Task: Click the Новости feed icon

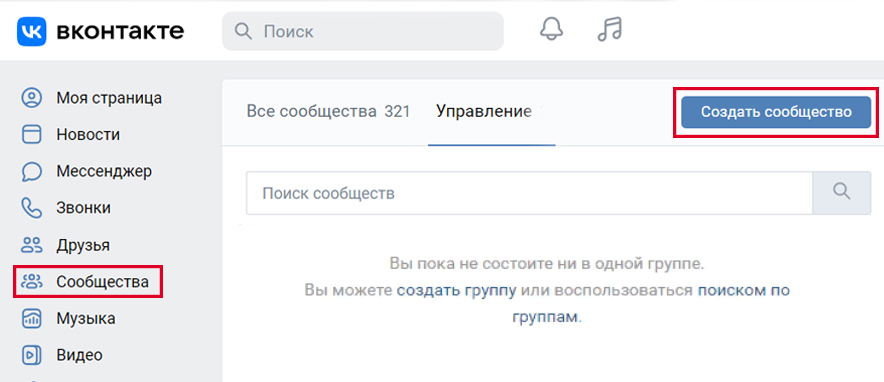Action: click(32, 135)
